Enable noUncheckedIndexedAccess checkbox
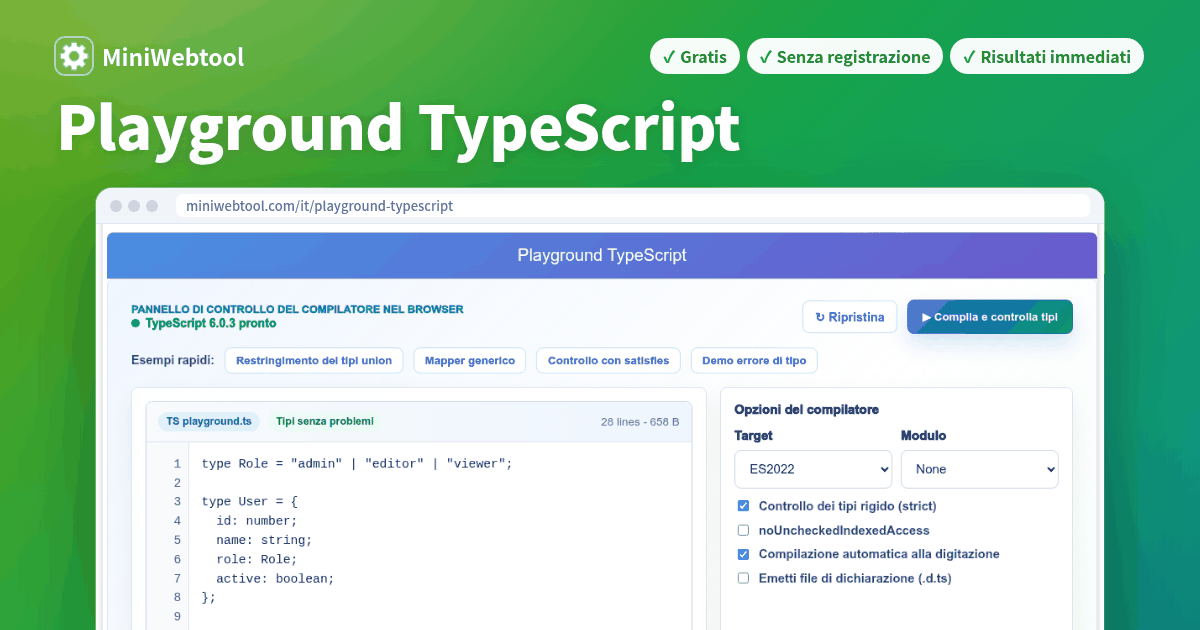 743,530
